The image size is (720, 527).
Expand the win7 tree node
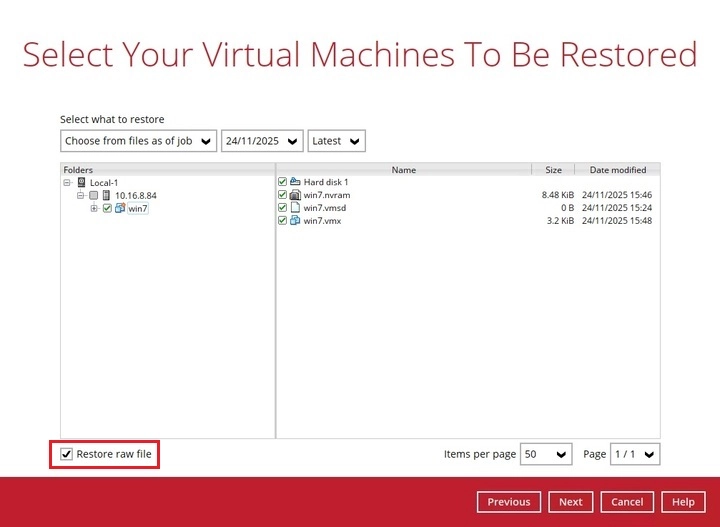(x=94, y=208)
